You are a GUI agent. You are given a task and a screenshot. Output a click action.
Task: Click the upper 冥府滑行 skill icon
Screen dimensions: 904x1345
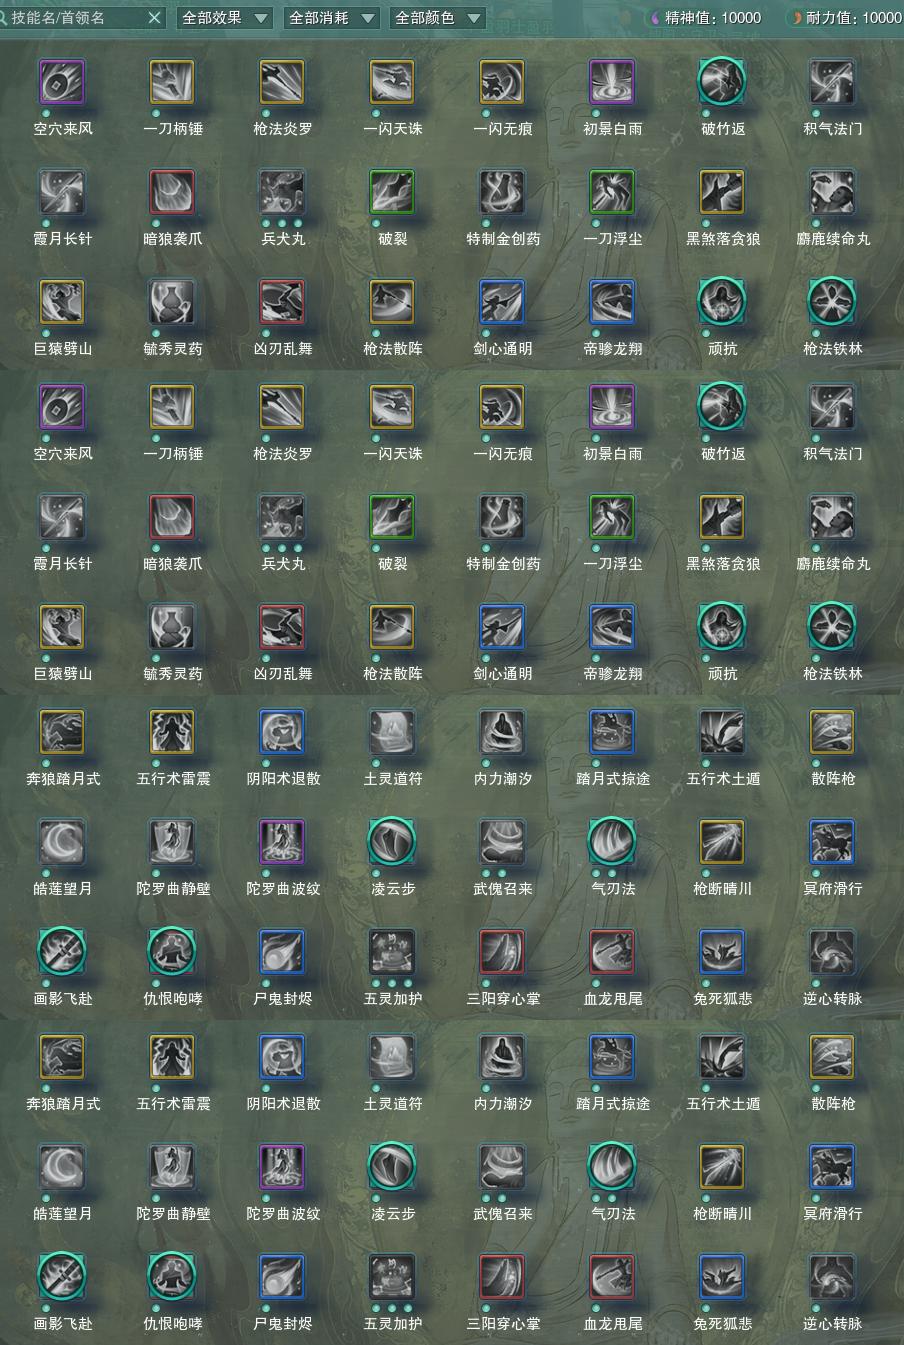(832, 842)
